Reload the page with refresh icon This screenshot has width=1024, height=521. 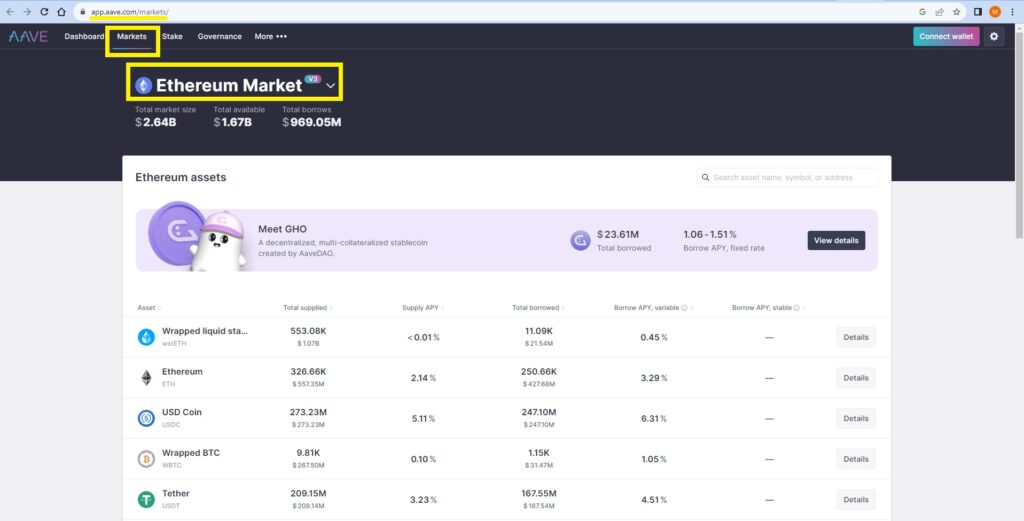[x=44, y=12]
